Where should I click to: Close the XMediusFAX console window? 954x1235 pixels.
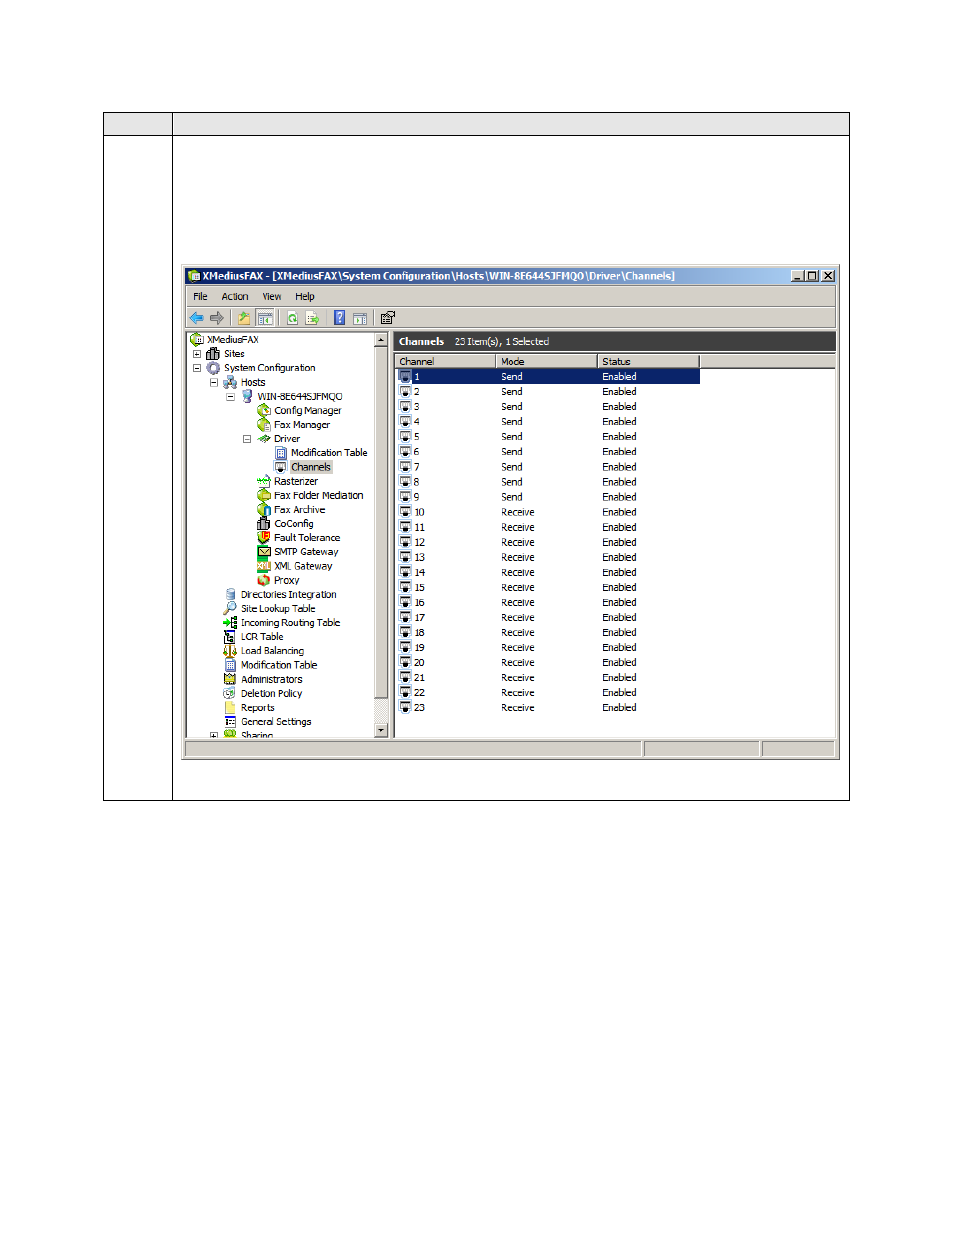click(828, 276)
